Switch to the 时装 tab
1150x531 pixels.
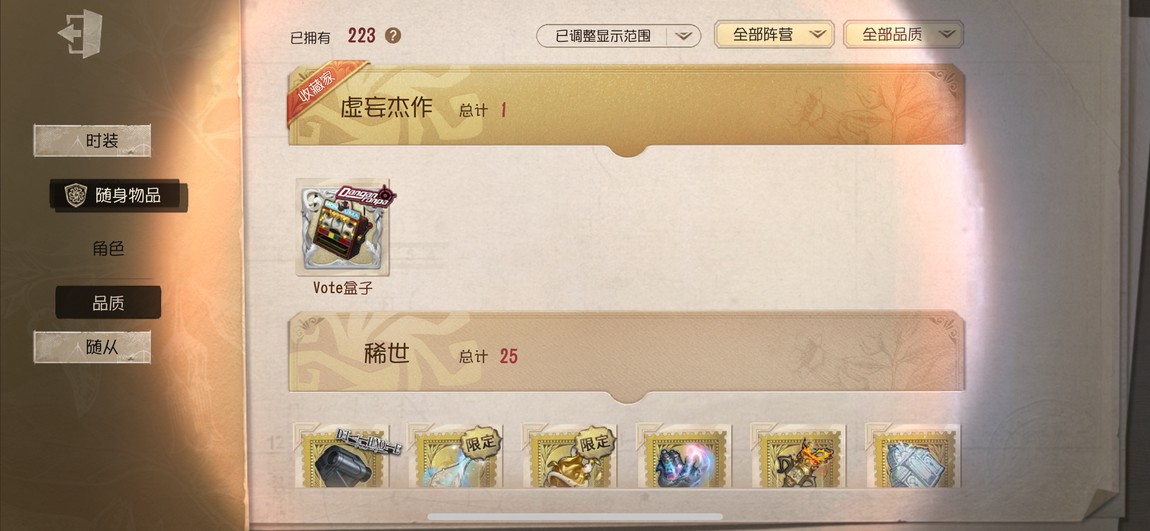92,141
